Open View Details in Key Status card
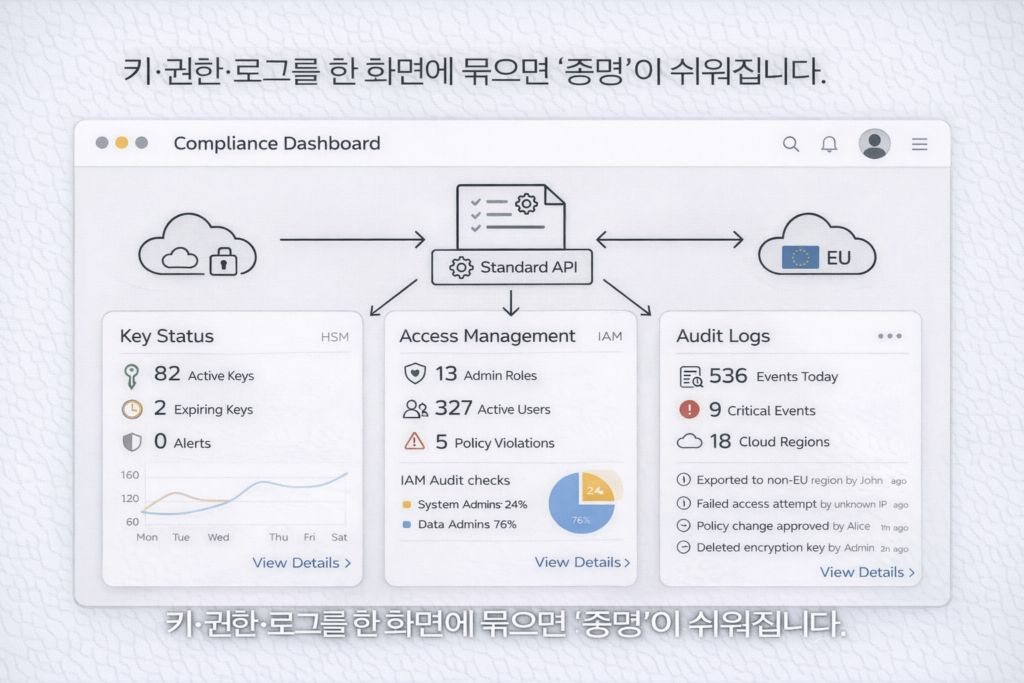Image resolution: width=1024 pixels, height=683 pixels. 302,563
